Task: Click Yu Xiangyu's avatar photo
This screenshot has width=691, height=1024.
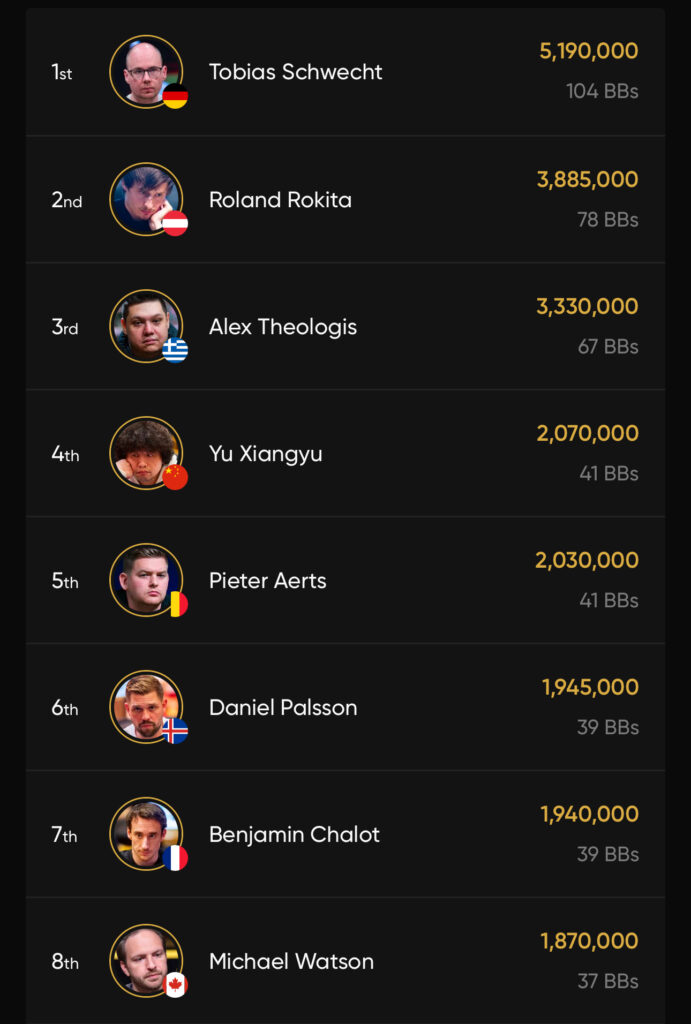Action: 145,452
